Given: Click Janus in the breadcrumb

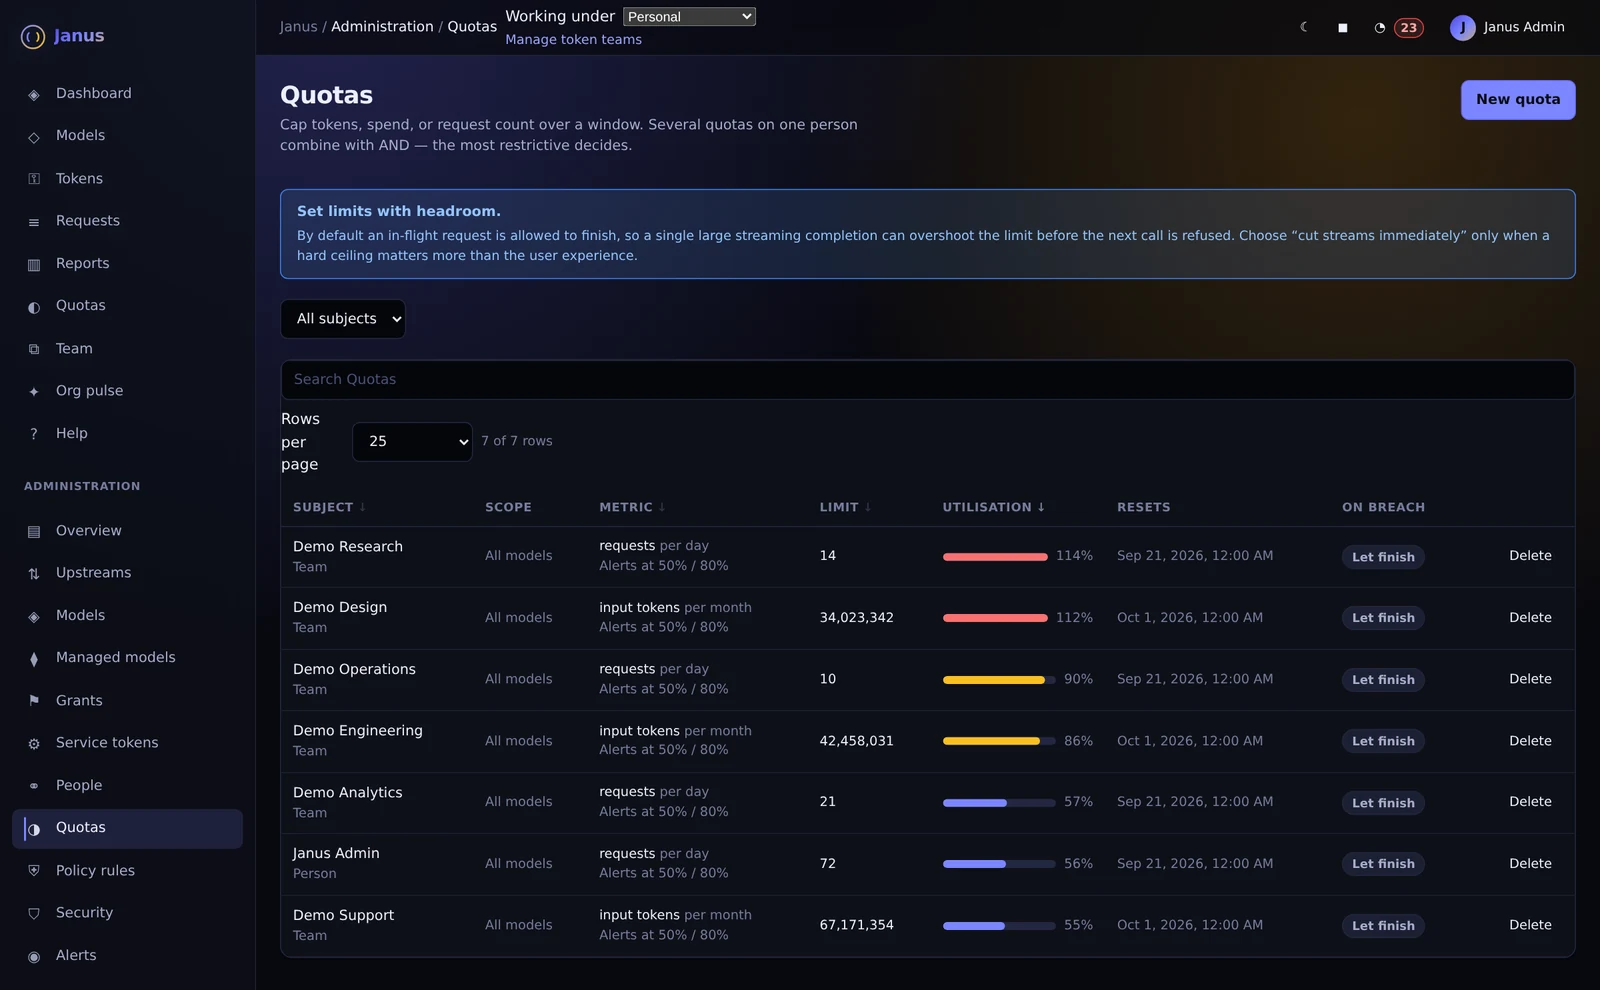Looking at the screenshot, I should [298, 27].
